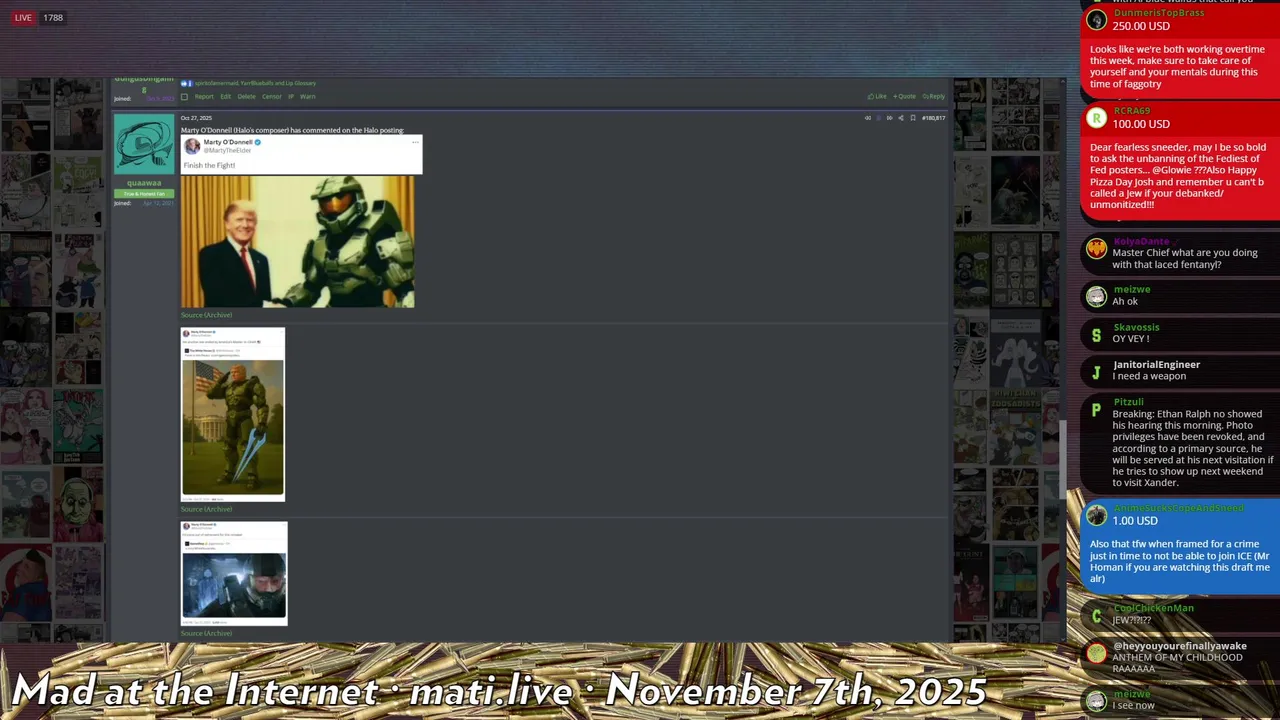Open the helmeted bearded man tweet thumbnail
Image resolution: width=1280 pixels, height=720 pixels.
[x=234, y=573]
